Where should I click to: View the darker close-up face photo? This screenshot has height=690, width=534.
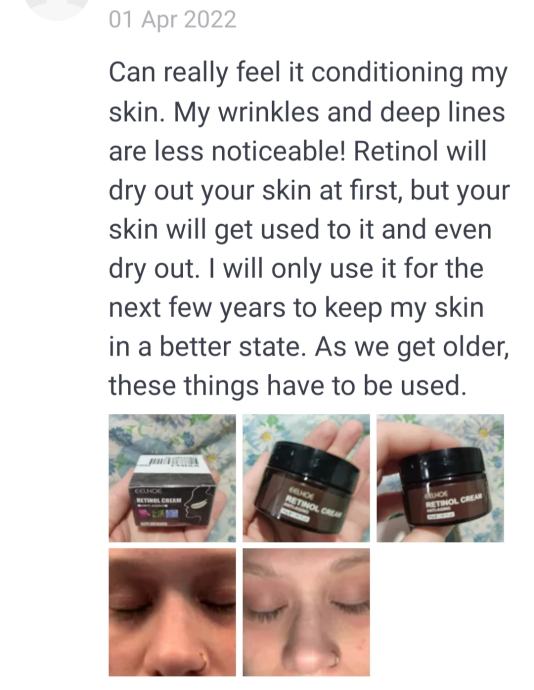tap(172, 612)
